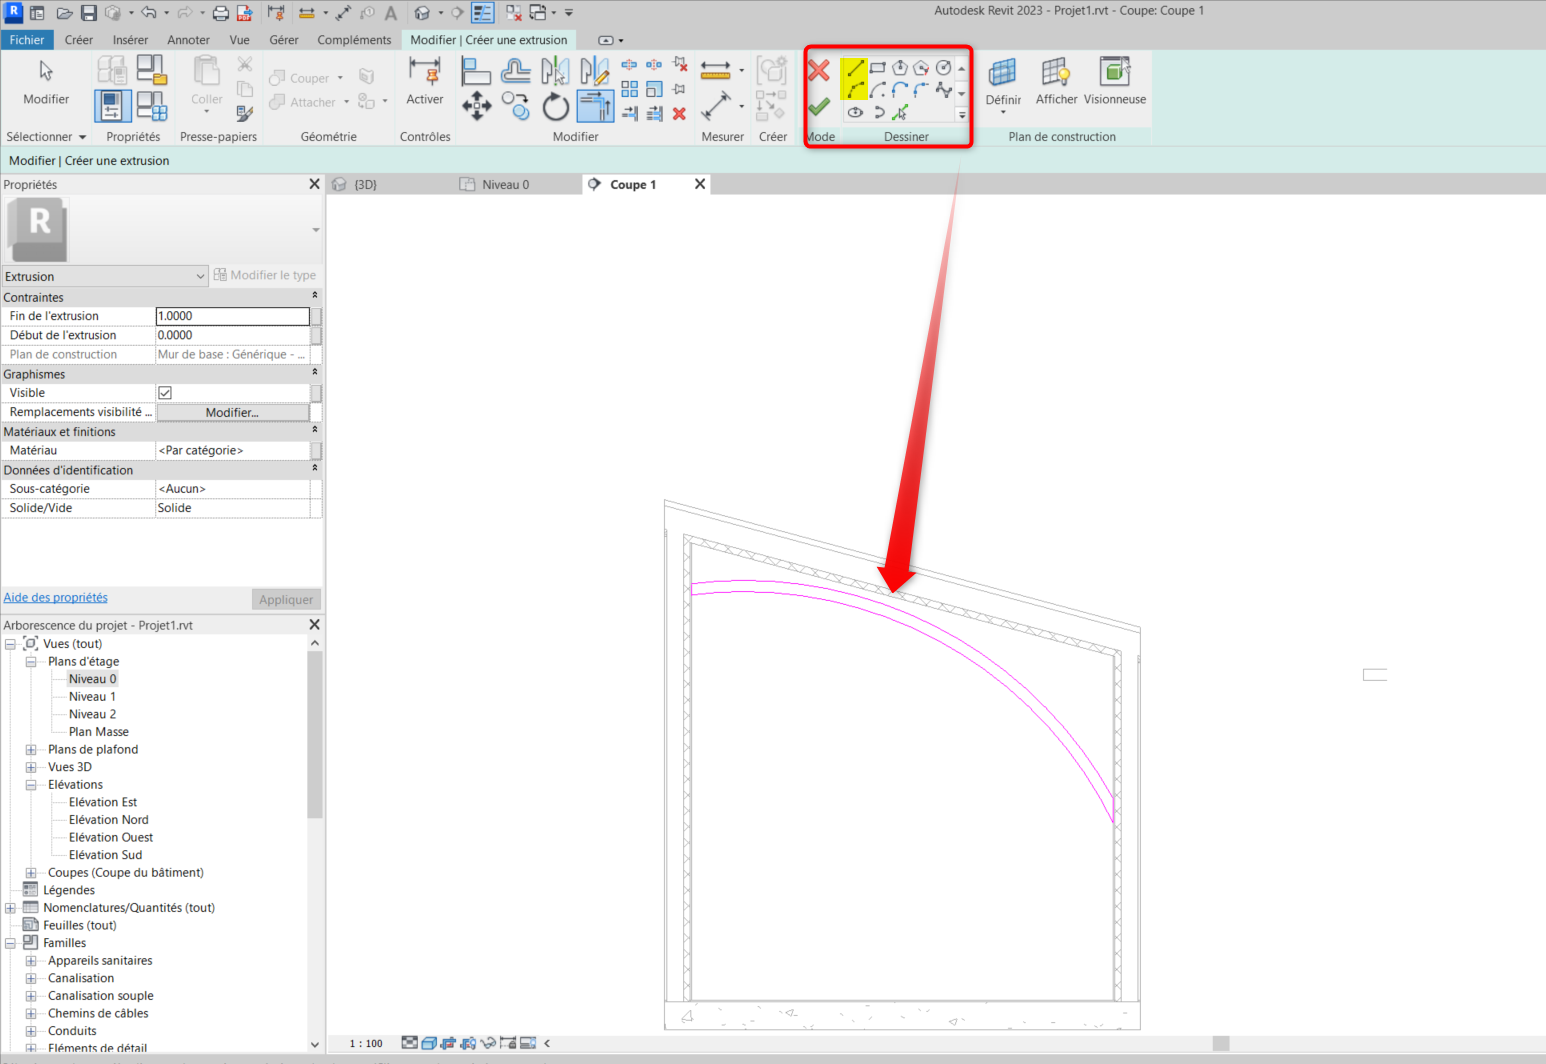Click the Modifier... visibility overrides button

point(232,412)
